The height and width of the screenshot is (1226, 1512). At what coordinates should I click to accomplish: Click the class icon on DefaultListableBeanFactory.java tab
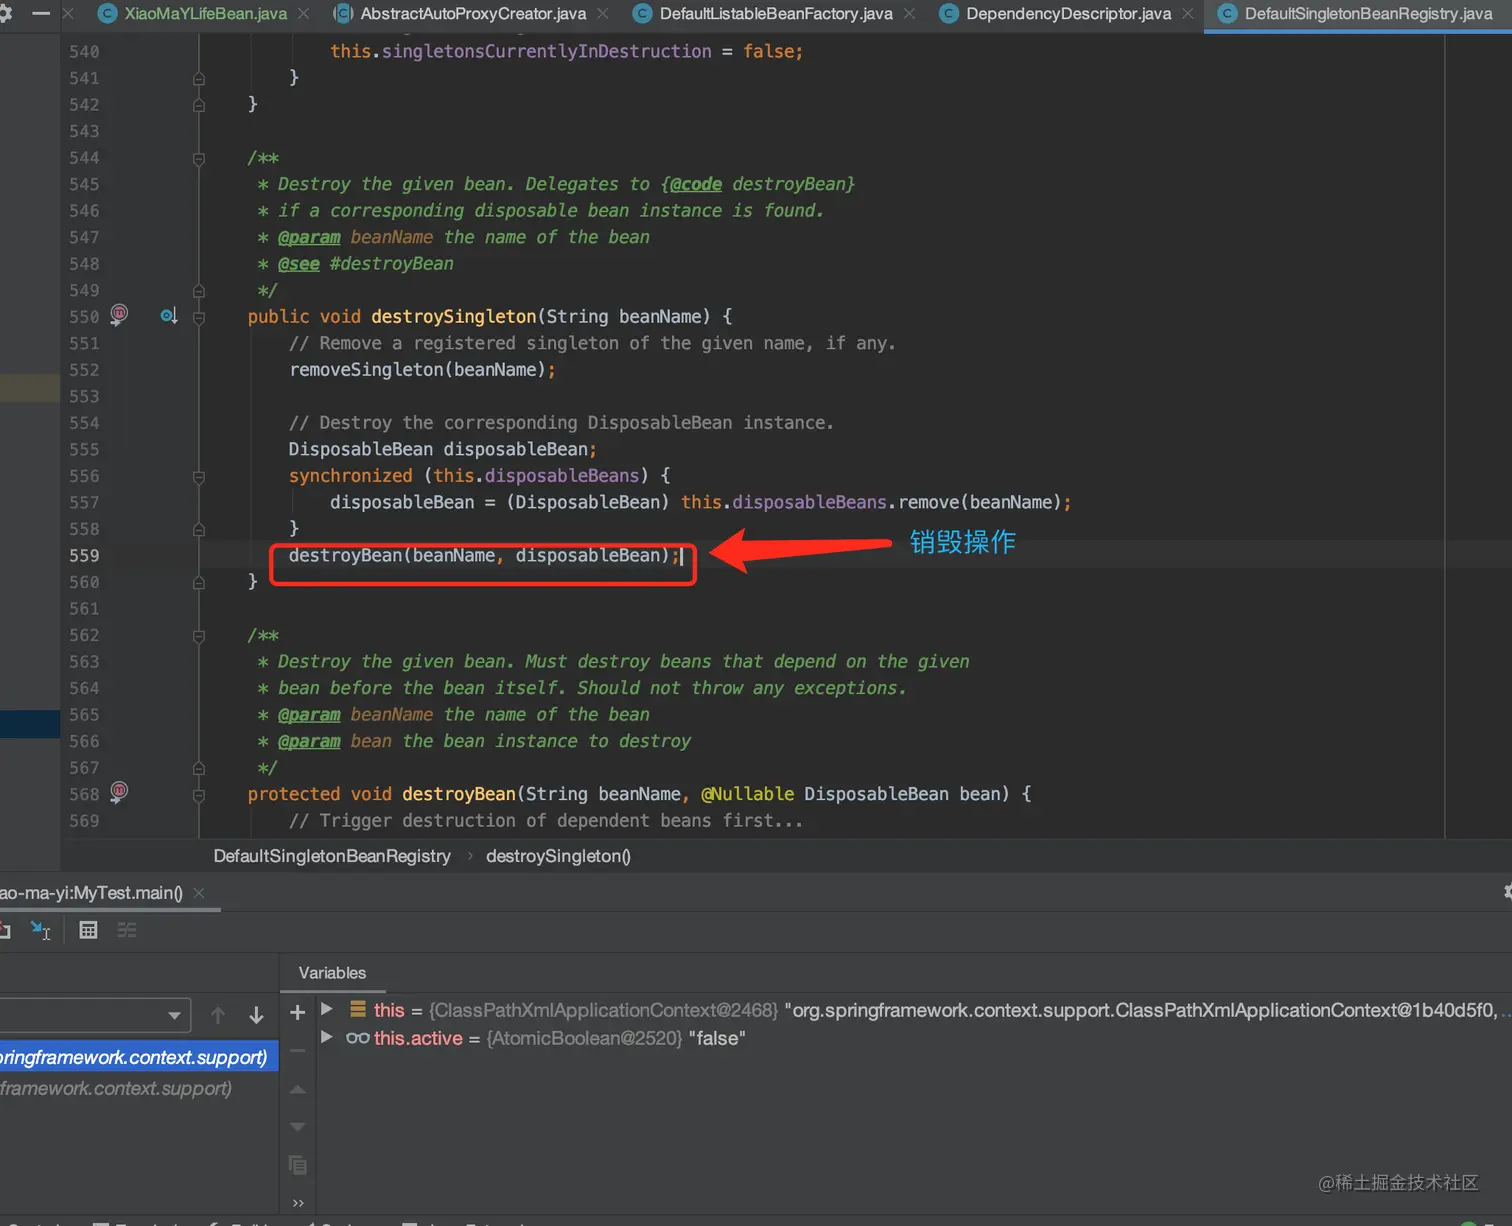(x=643, y=14)
